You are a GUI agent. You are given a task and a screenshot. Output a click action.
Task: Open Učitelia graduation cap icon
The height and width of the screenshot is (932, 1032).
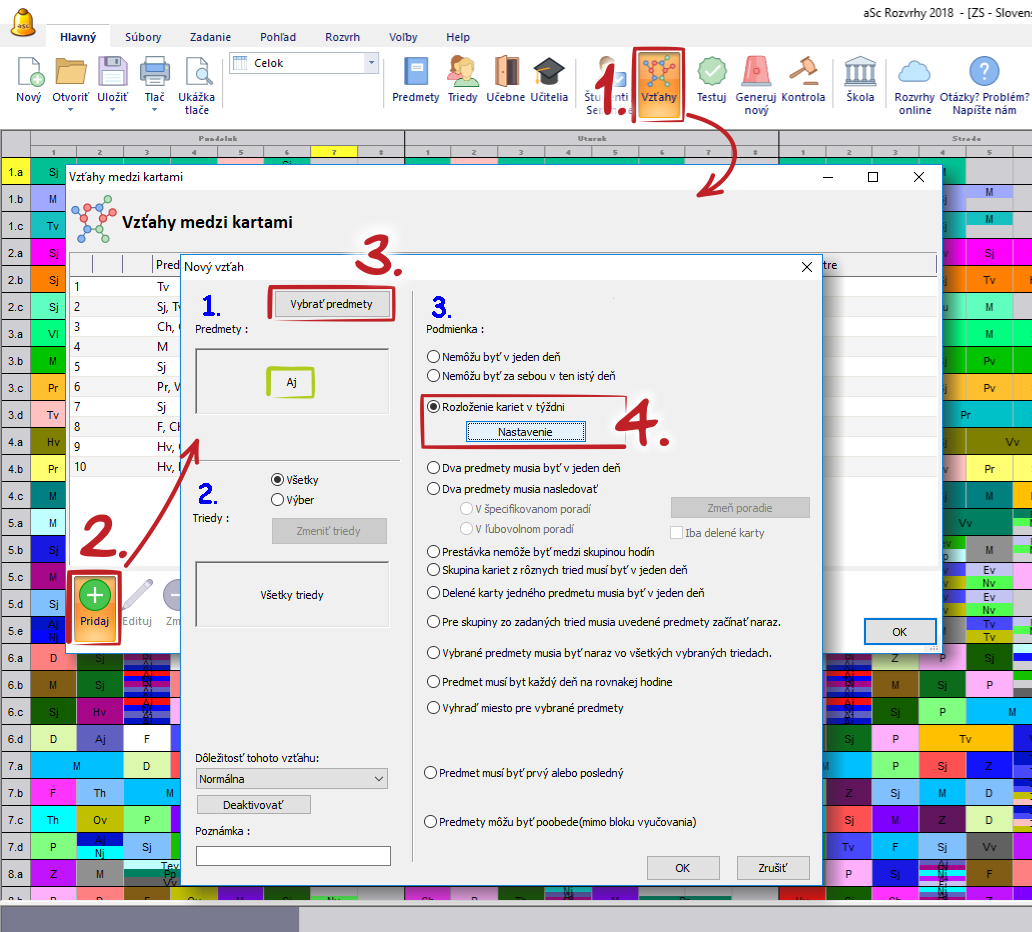(x=549, y=73)
